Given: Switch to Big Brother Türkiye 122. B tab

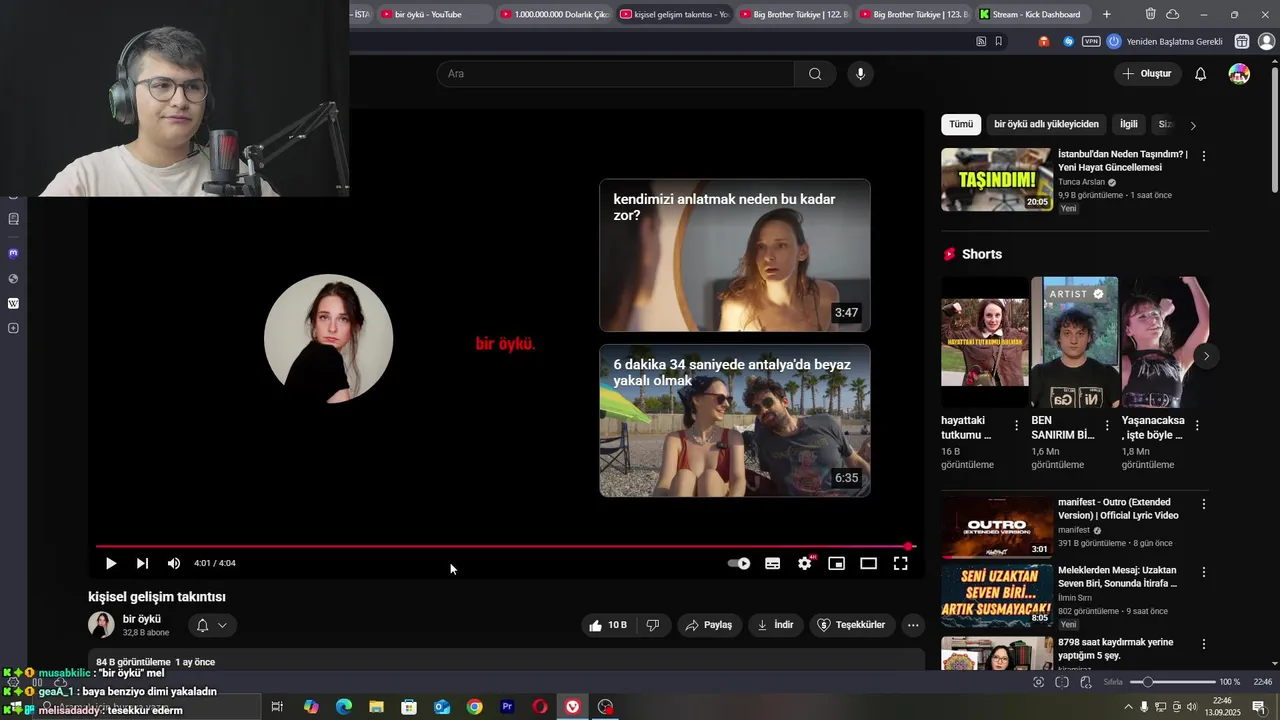Looking at the screenshot, I should click(793, 14).
